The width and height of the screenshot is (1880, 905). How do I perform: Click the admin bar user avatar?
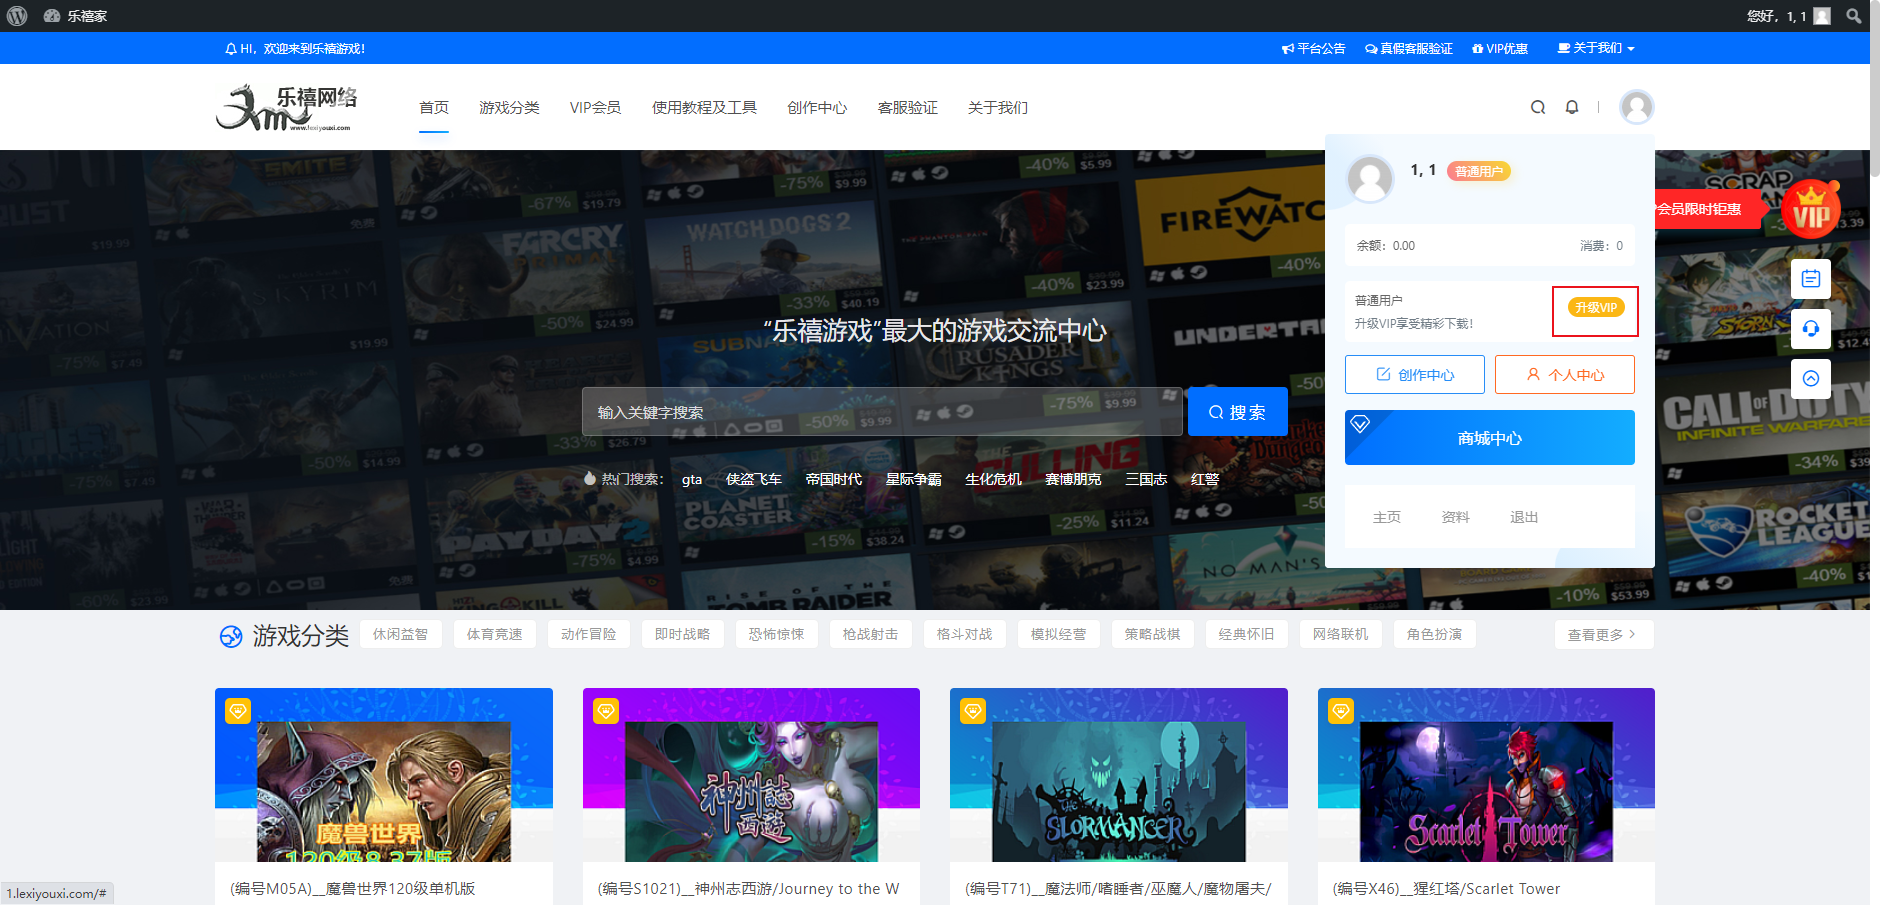[1822, 16]
